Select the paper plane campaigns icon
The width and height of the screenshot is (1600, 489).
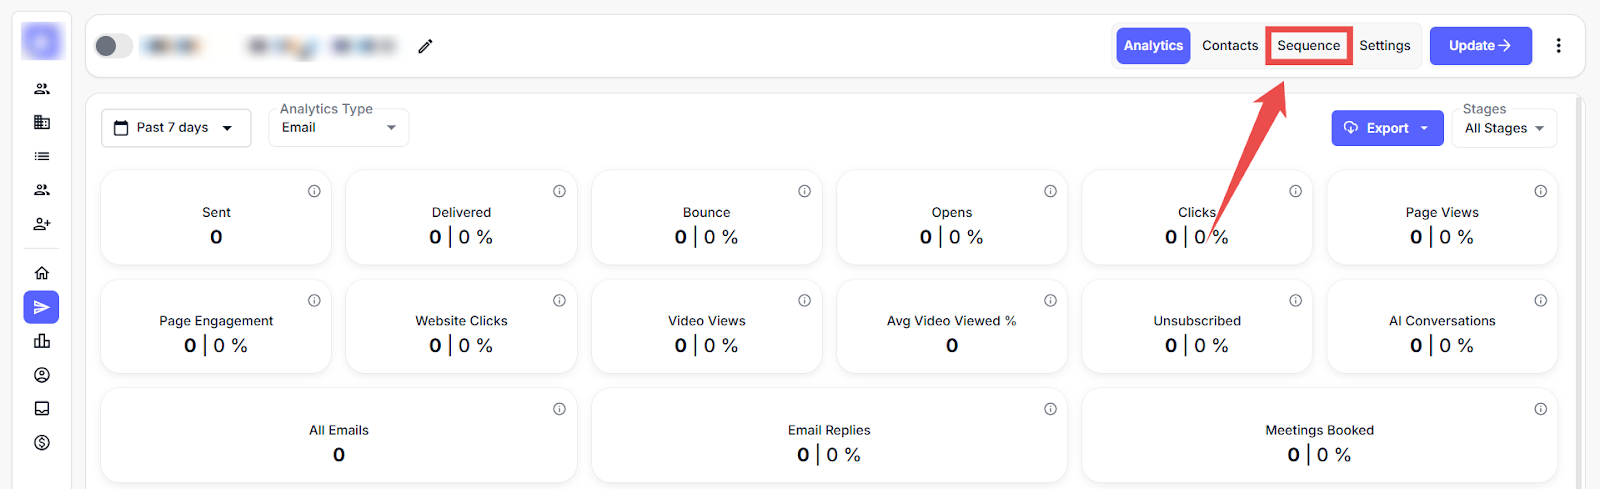41,307
